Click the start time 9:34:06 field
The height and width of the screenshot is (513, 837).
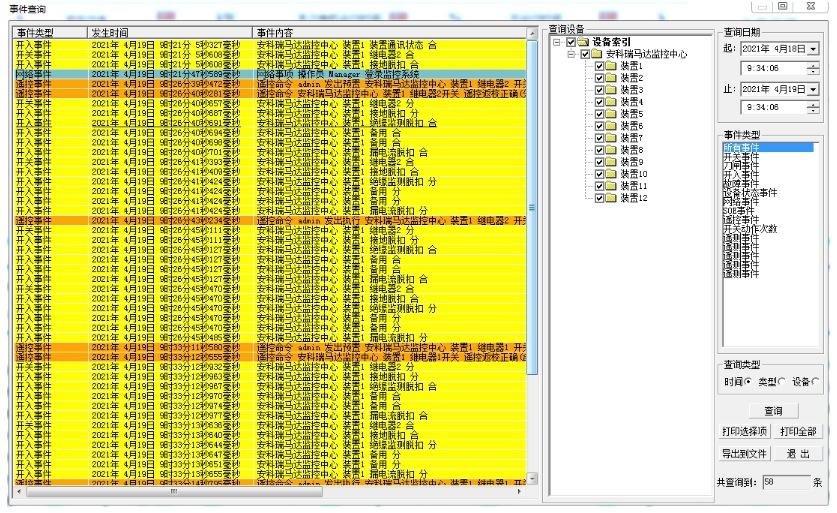[x=774, y=69]
